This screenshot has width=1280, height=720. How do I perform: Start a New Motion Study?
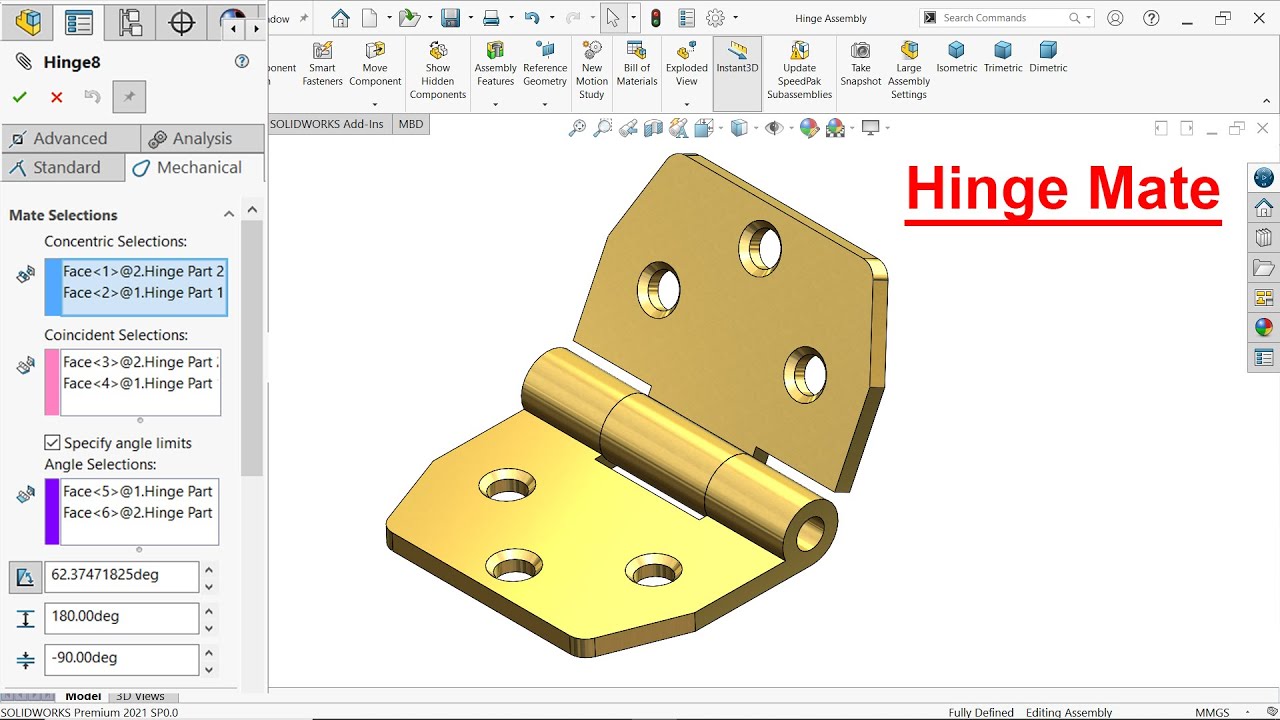[592, 70]
